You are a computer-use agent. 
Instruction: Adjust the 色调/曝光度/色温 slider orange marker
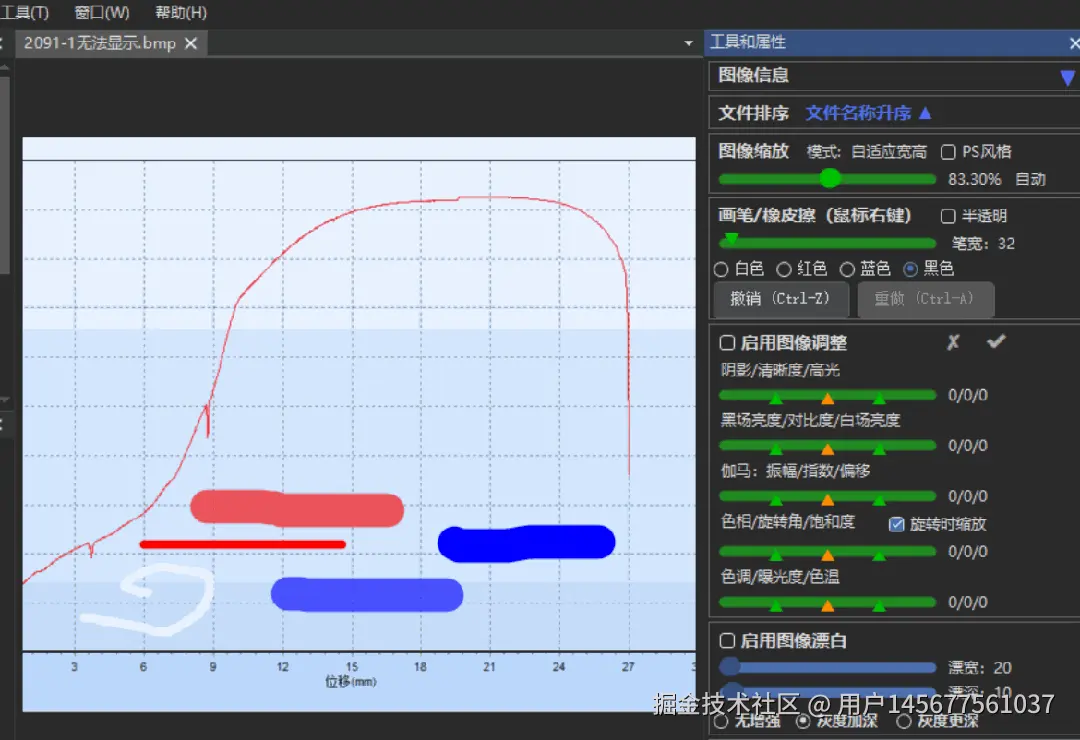pos(828,606)
